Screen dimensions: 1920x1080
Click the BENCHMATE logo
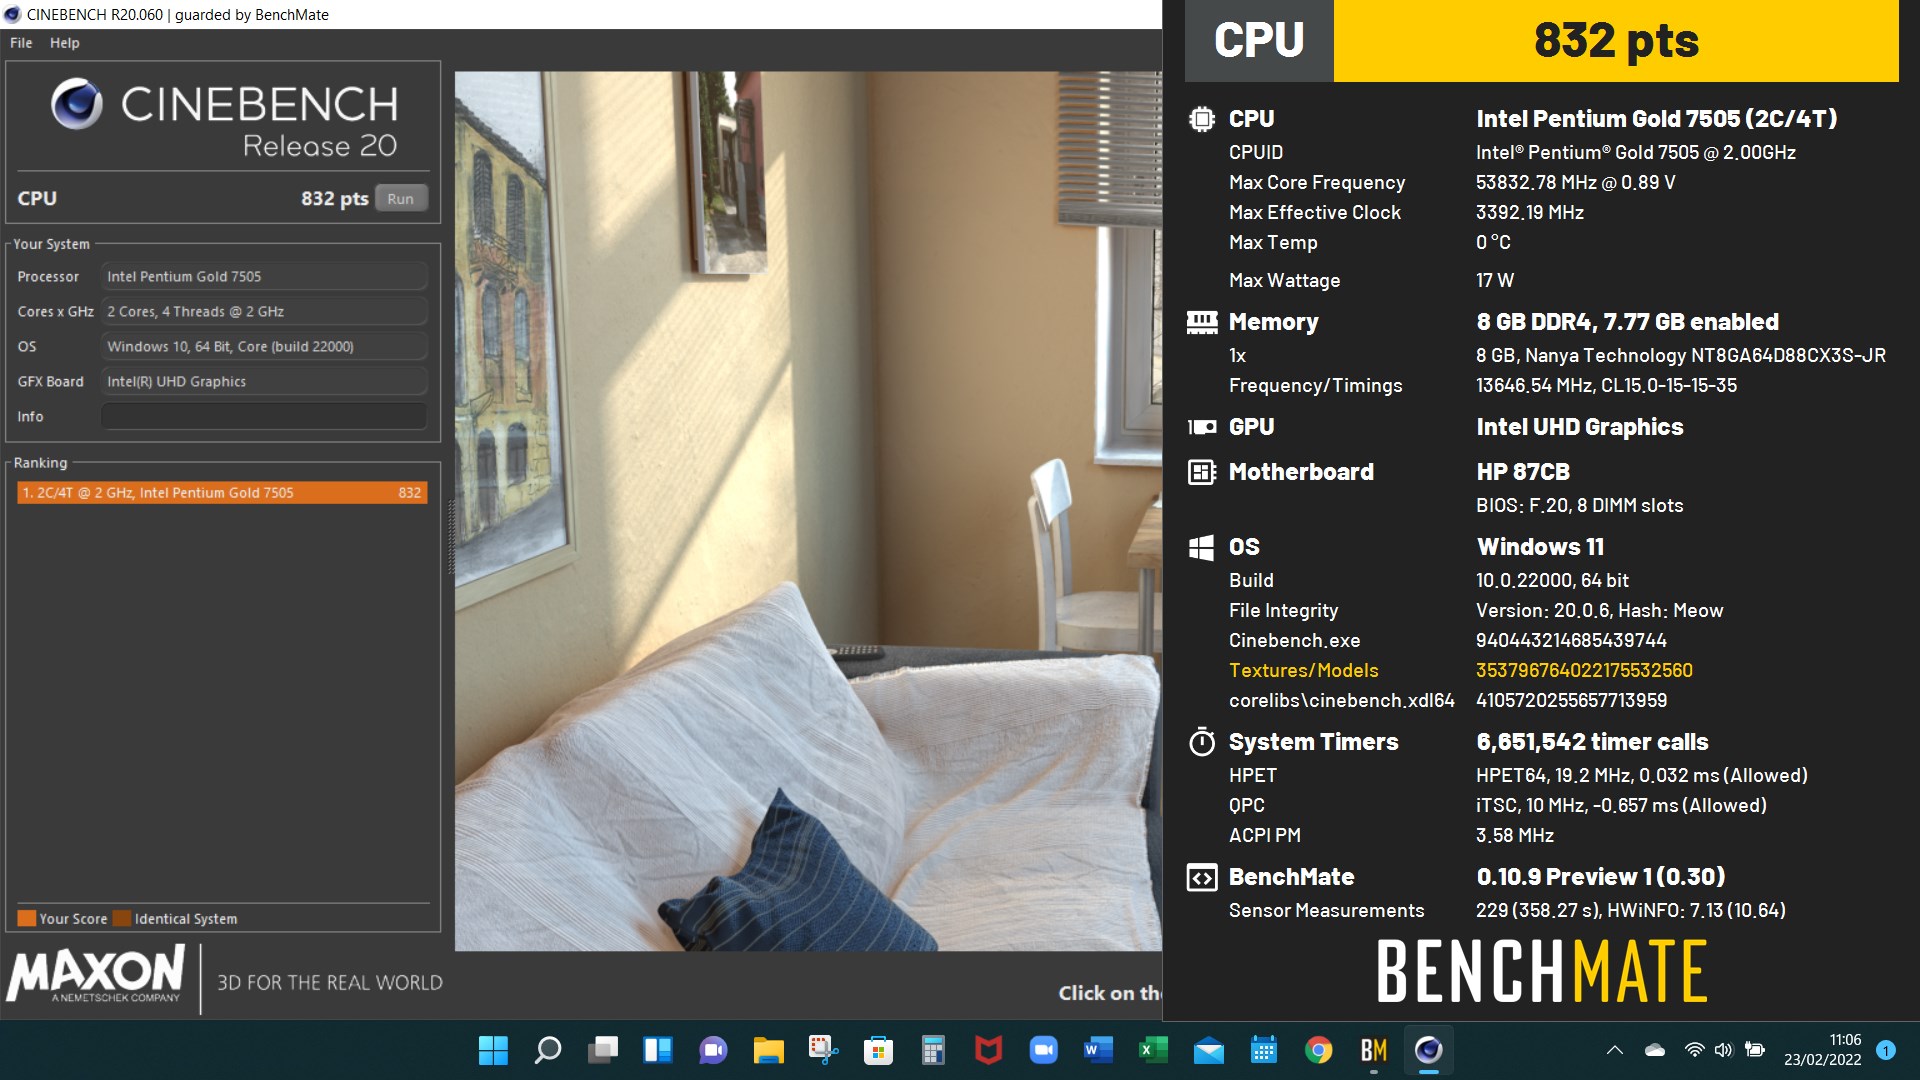1541,971
